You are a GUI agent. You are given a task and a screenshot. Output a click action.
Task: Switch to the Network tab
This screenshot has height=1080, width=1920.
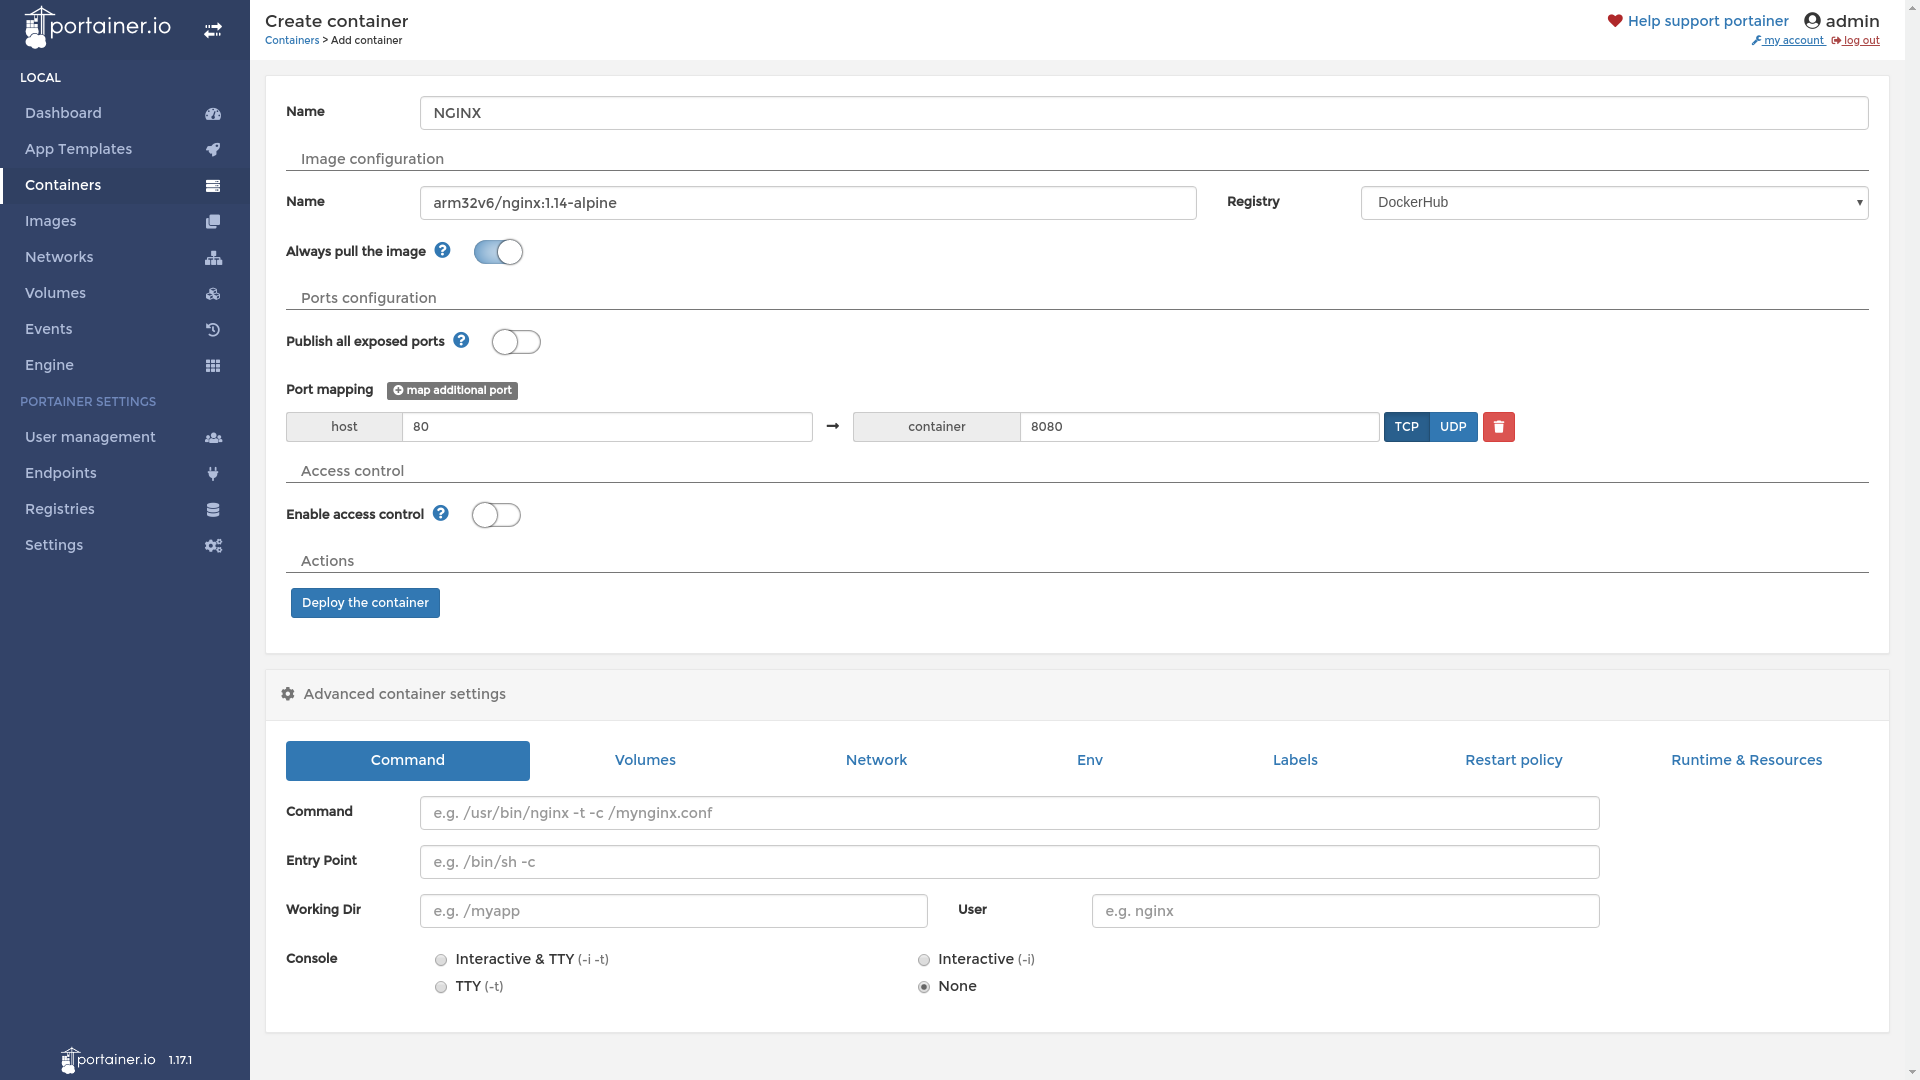click(x=876, y=761)
